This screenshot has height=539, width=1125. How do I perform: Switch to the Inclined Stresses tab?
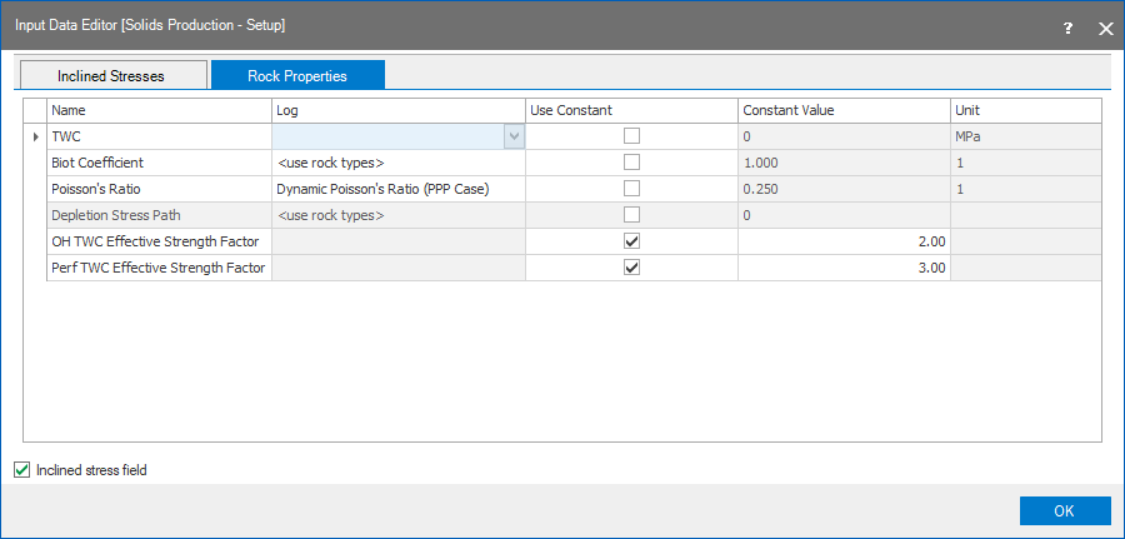pyautogui.click(x=111, y=76)
